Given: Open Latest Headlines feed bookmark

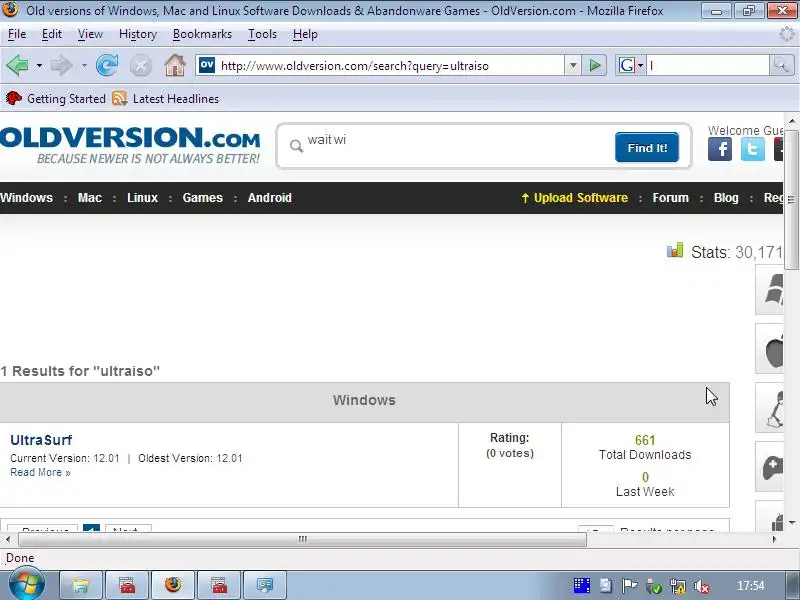Looking at the screenshot, I should tap(166, 98).
